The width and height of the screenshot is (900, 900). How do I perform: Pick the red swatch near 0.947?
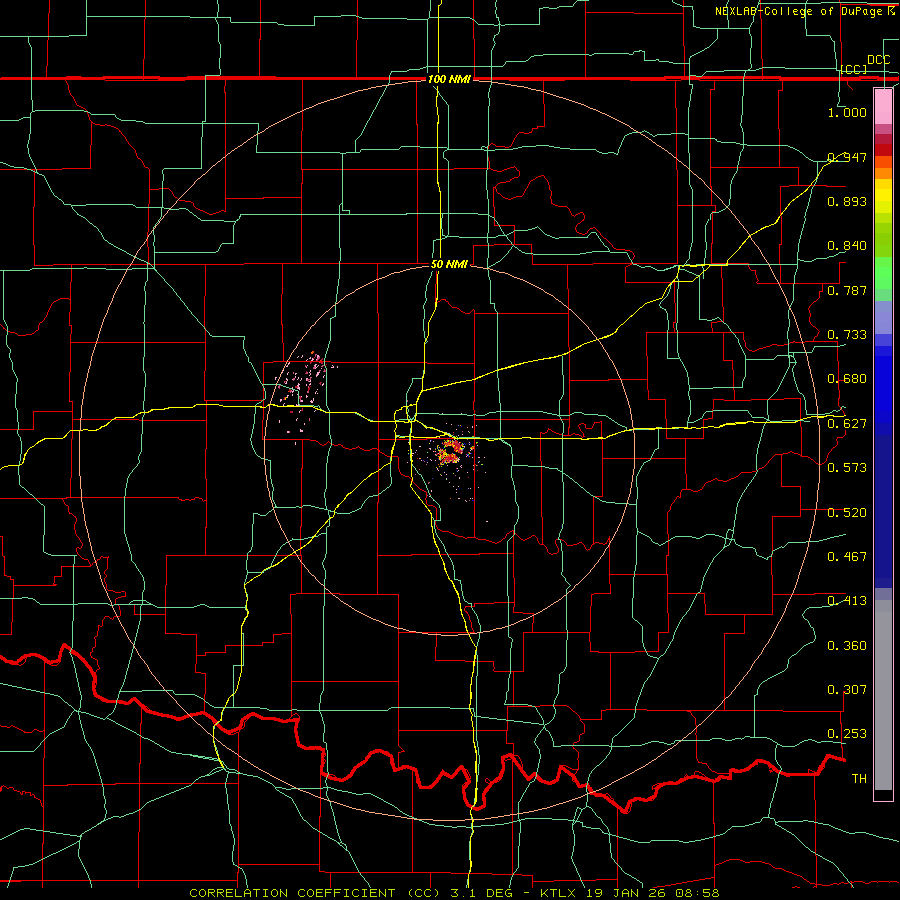coord(883,150)
